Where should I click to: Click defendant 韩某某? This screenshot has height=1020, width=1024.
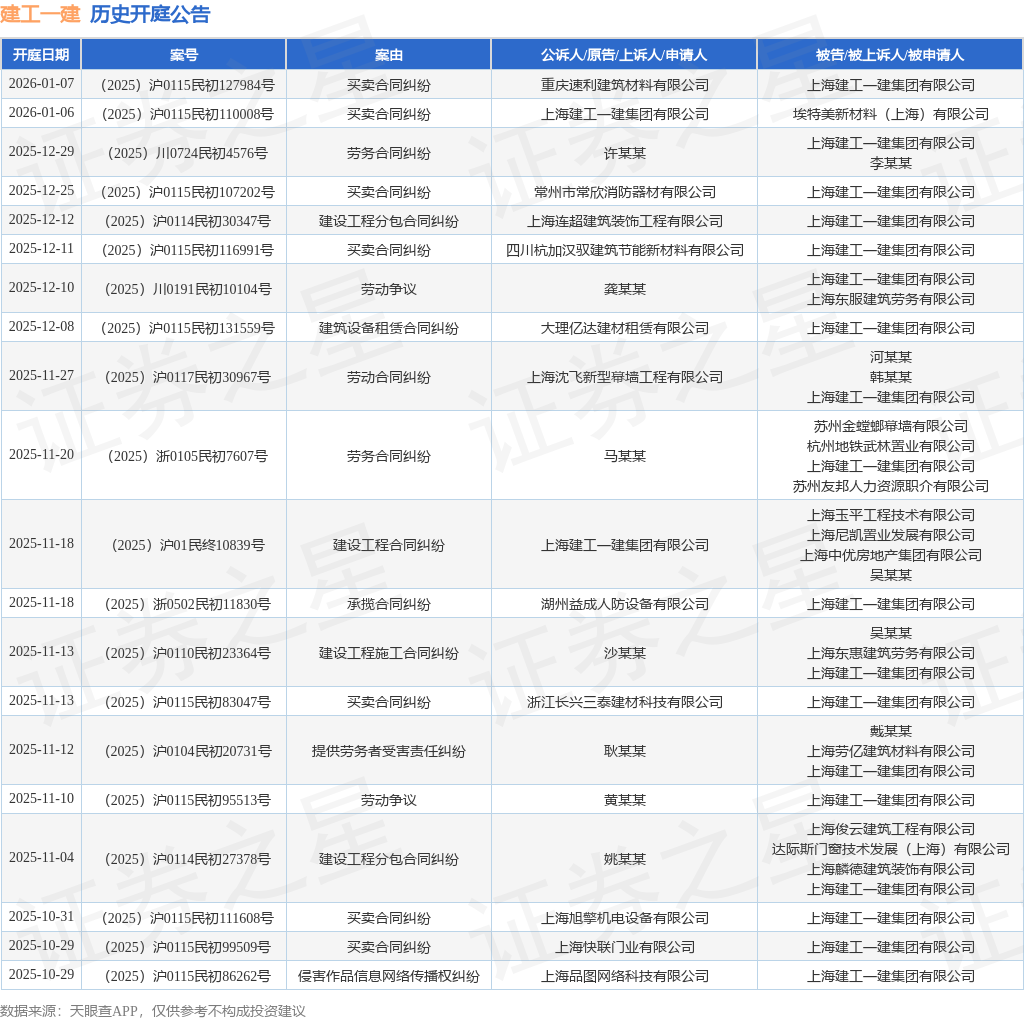point(890,377)
